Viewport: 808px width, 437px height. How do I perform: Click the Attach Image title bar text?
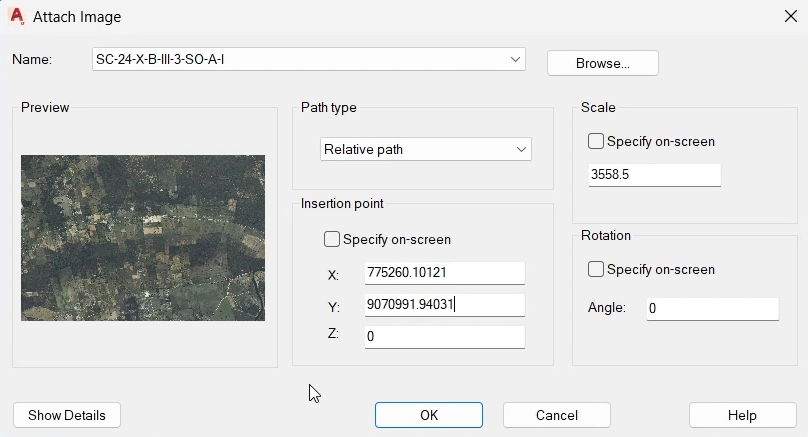(78, 17)
